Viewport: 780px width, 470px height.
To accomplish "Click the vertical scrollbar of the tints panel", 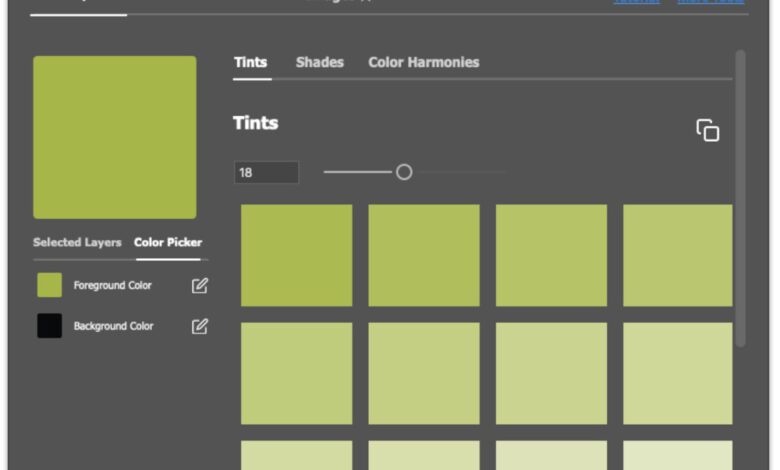I will point(740,200).
